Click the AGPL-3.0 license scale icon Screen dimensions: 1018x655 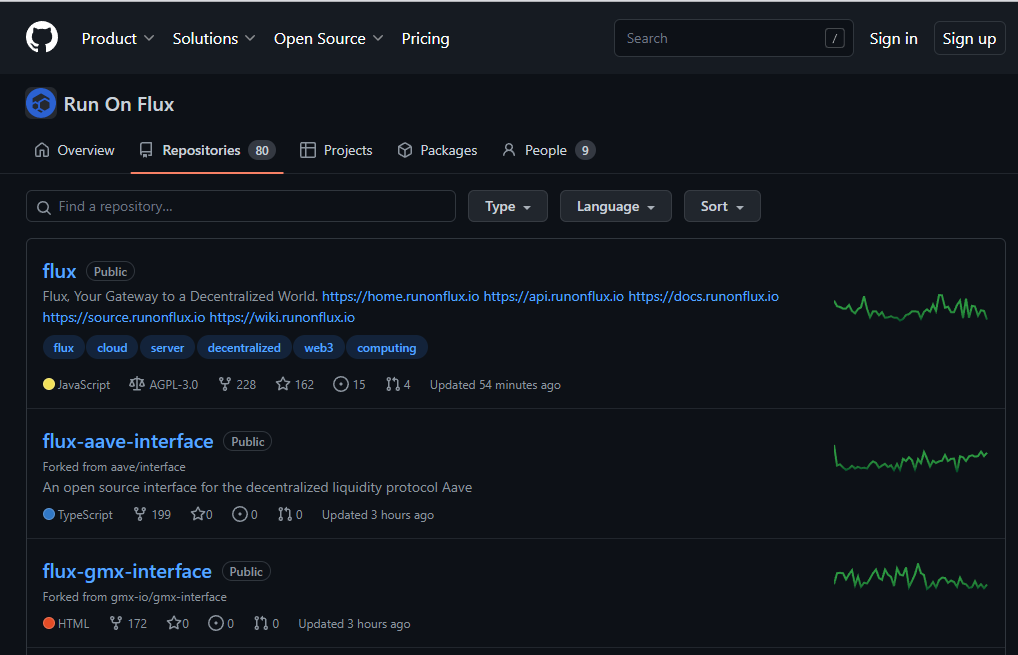136,384
